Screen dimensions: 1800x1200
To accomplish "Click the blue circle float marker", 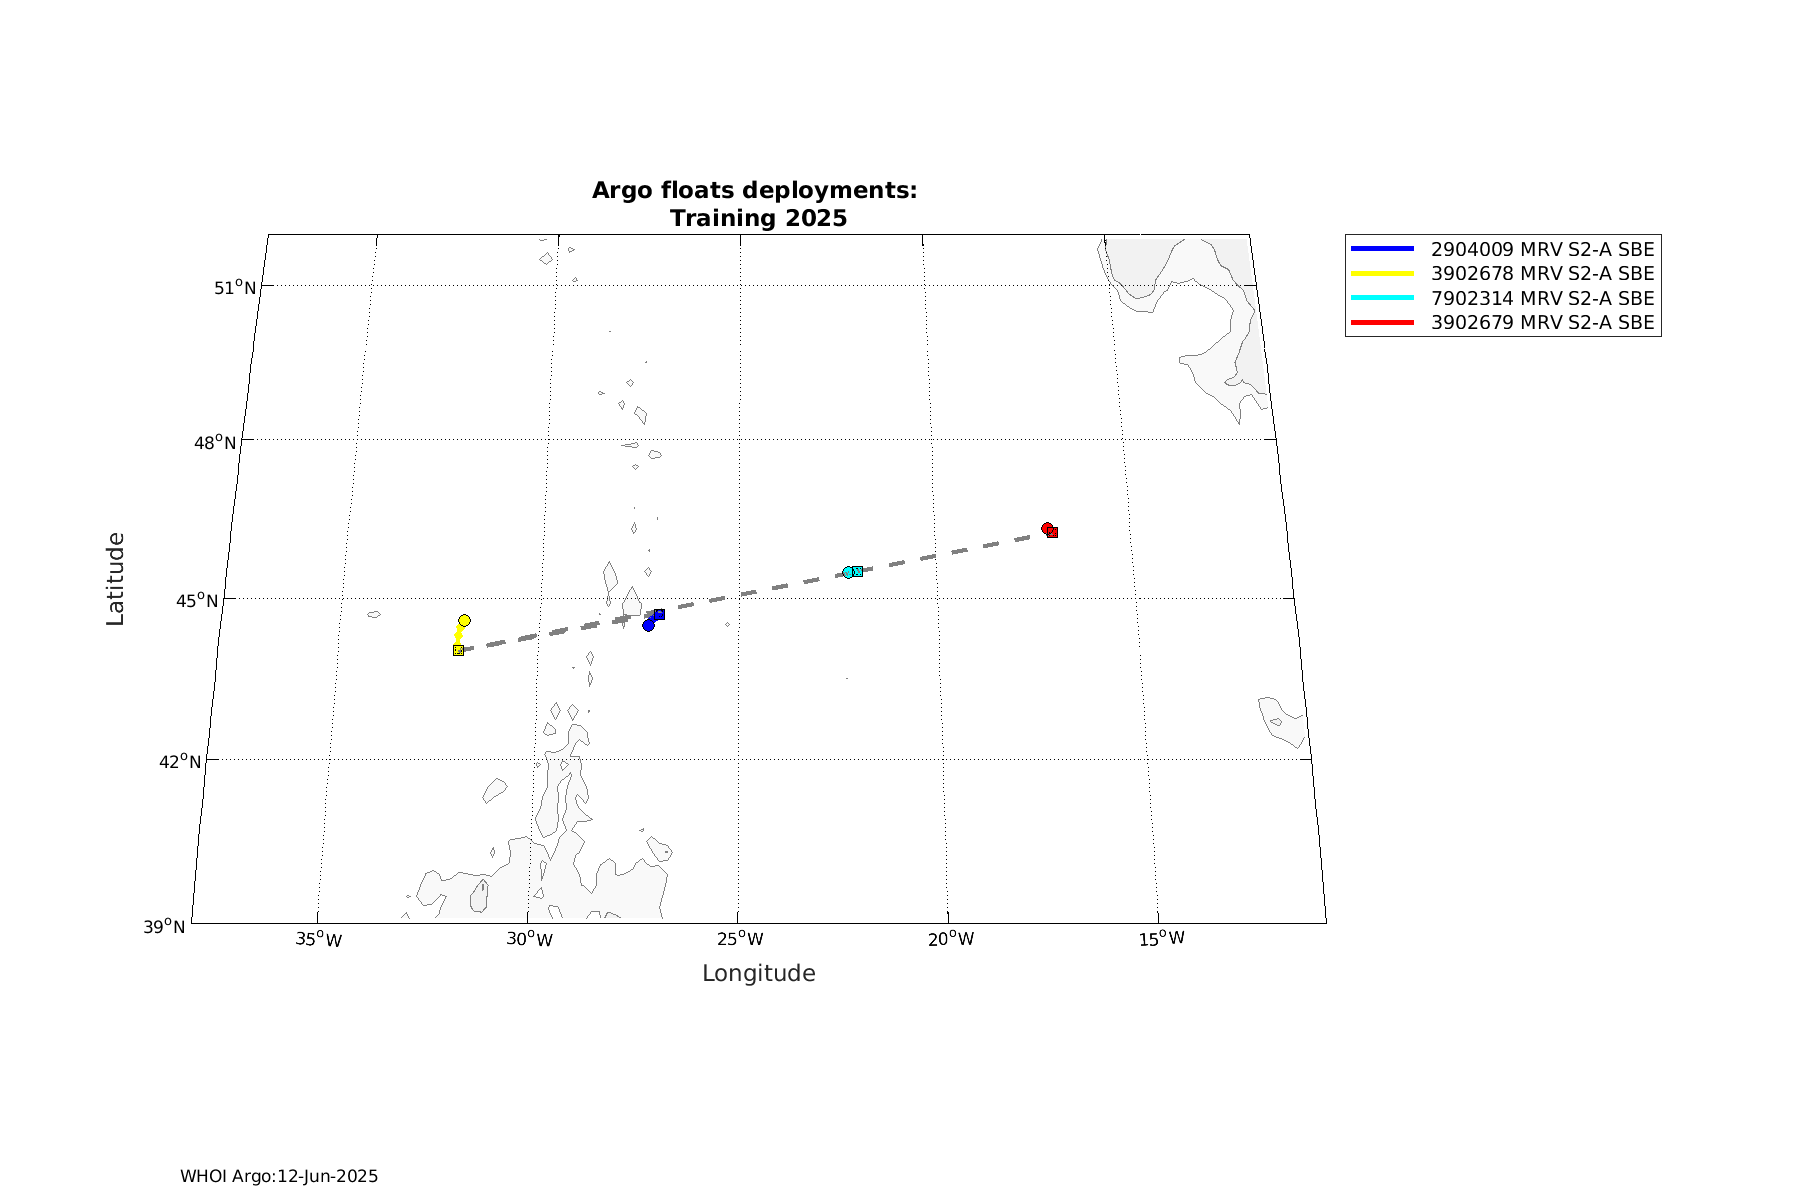I will [x=648, y=626].
